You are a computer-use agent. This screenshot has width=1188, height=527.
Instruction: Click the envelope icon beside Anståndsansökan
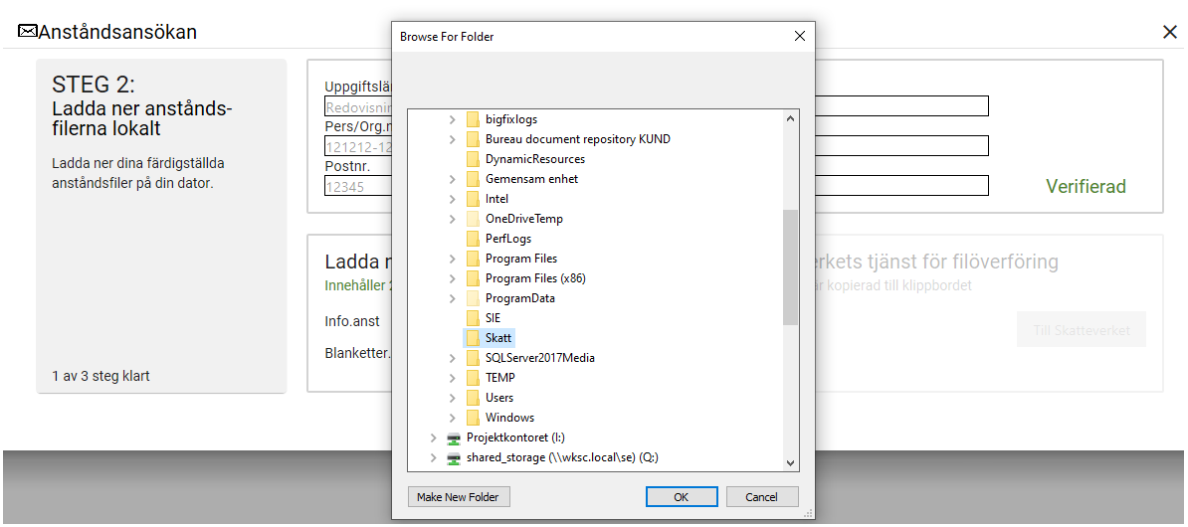pos(27,32)
